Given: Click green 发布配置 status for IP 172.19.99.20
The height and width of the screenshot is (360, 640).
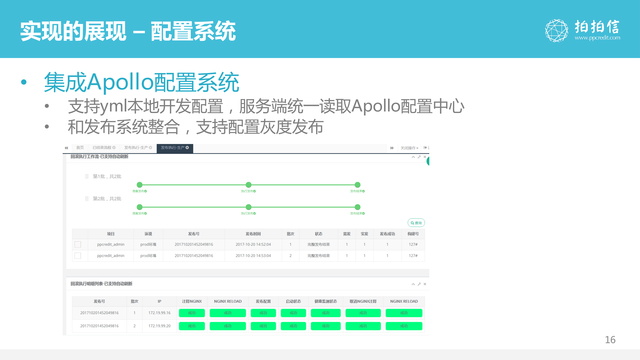Looking at the screenshot, I should click(263, 326).
